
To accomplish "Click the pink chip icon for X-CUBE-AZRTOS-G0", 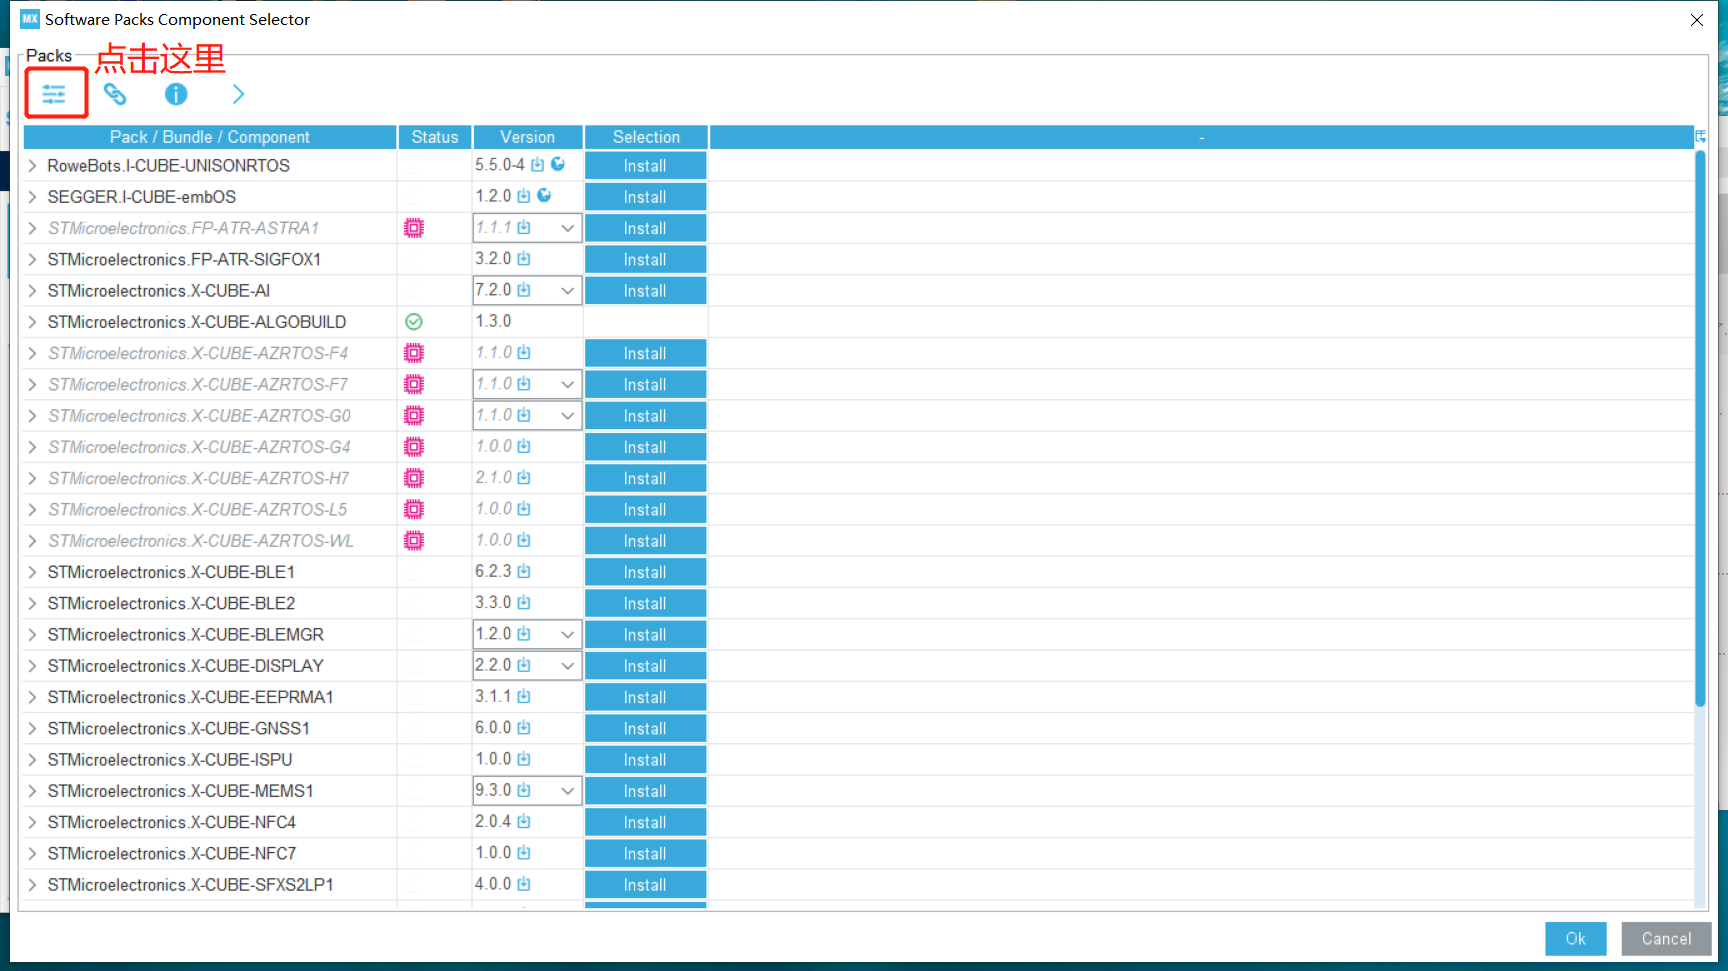I will pos(414,415).
